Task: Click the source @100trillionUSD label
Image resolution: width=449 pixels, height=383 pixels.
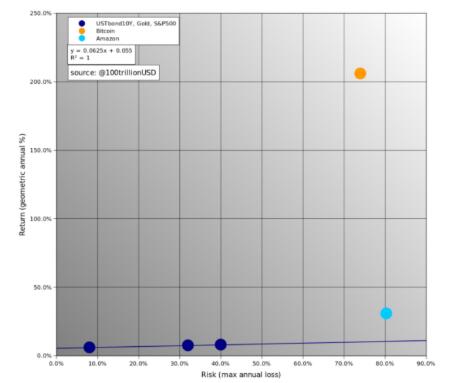Action: pos(113,73)
